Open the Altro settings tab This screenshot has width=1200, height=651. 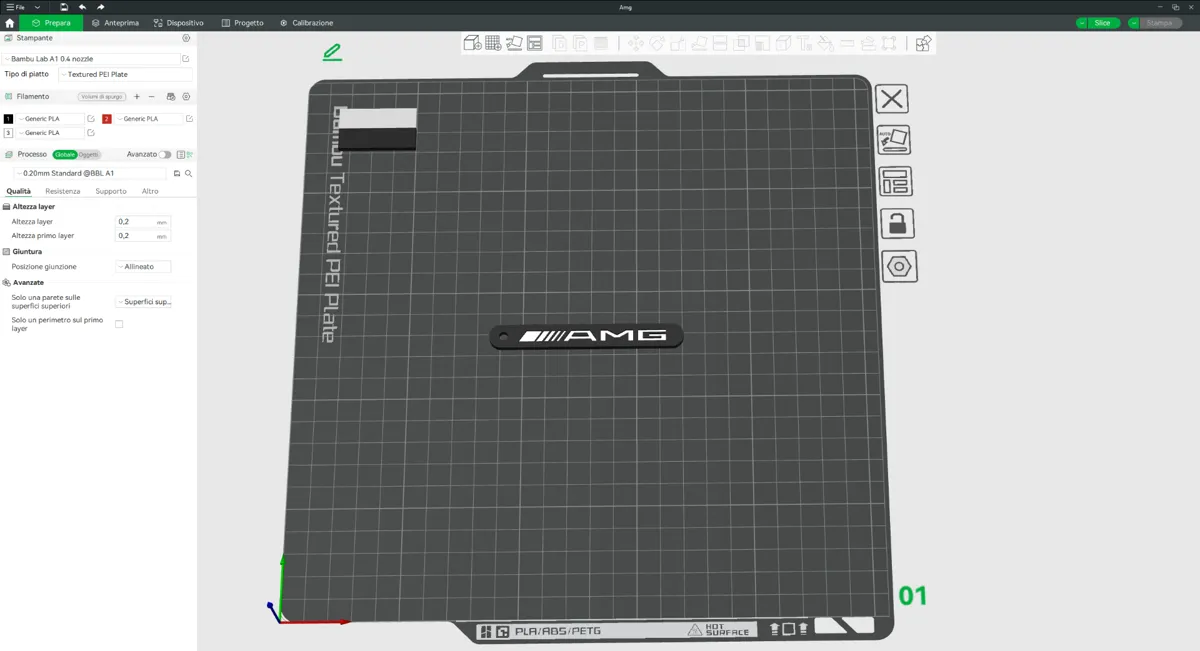pos(150,191)
